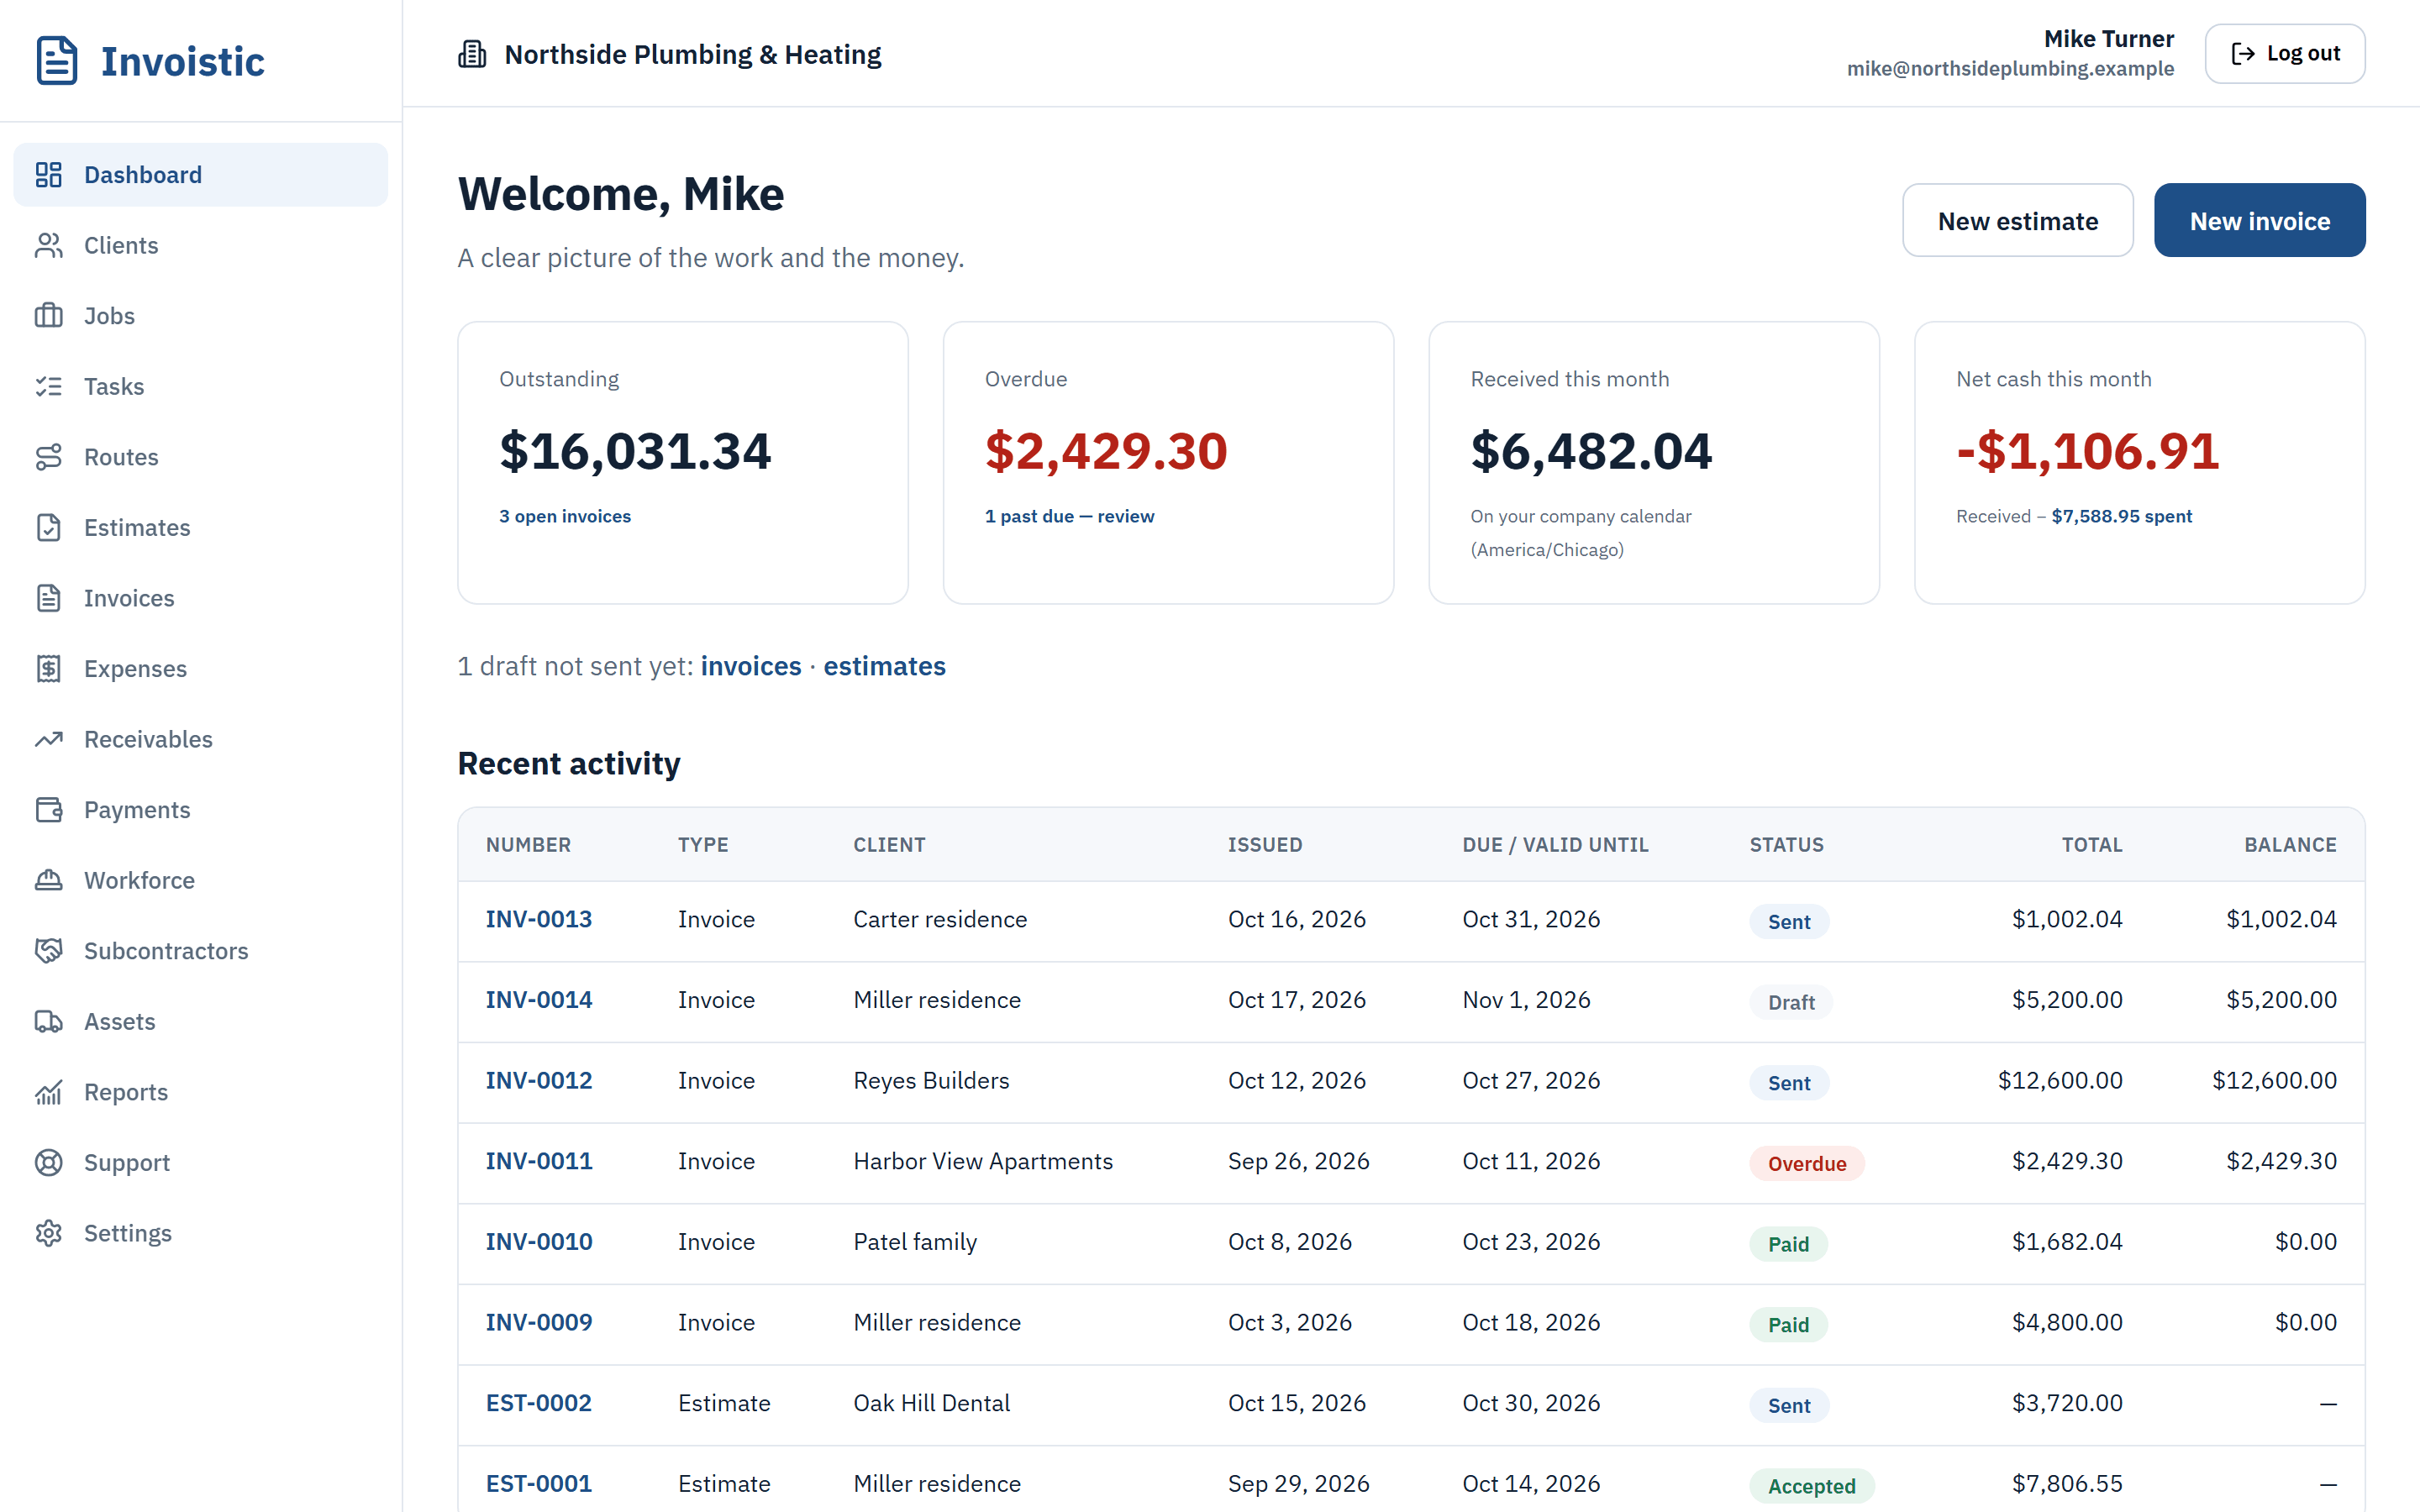
Task: Open draft estimates link
Action: 884,666
